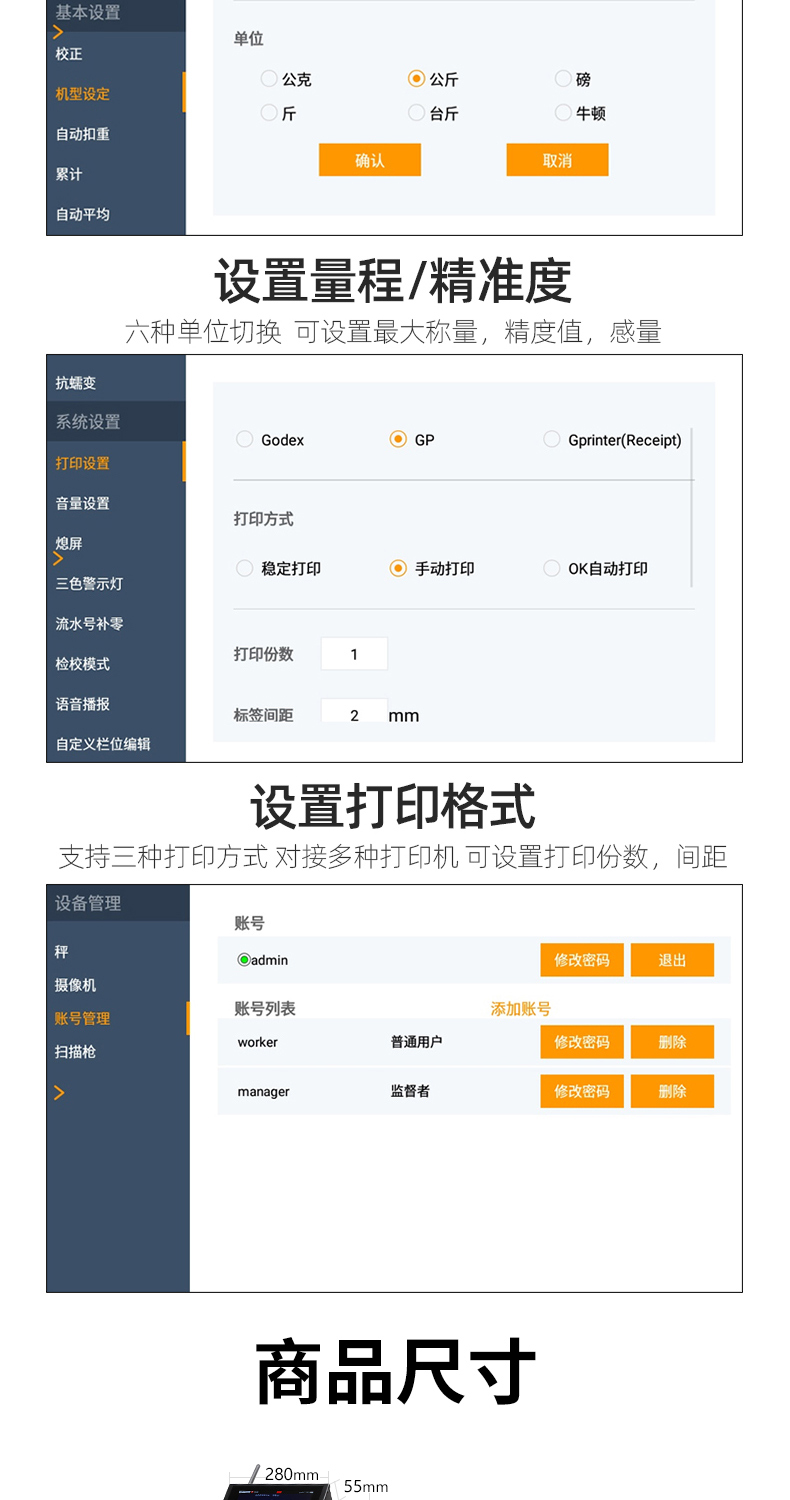
Task: Click 修改密码 in the manager row
Action: [x=582, y=1091]
